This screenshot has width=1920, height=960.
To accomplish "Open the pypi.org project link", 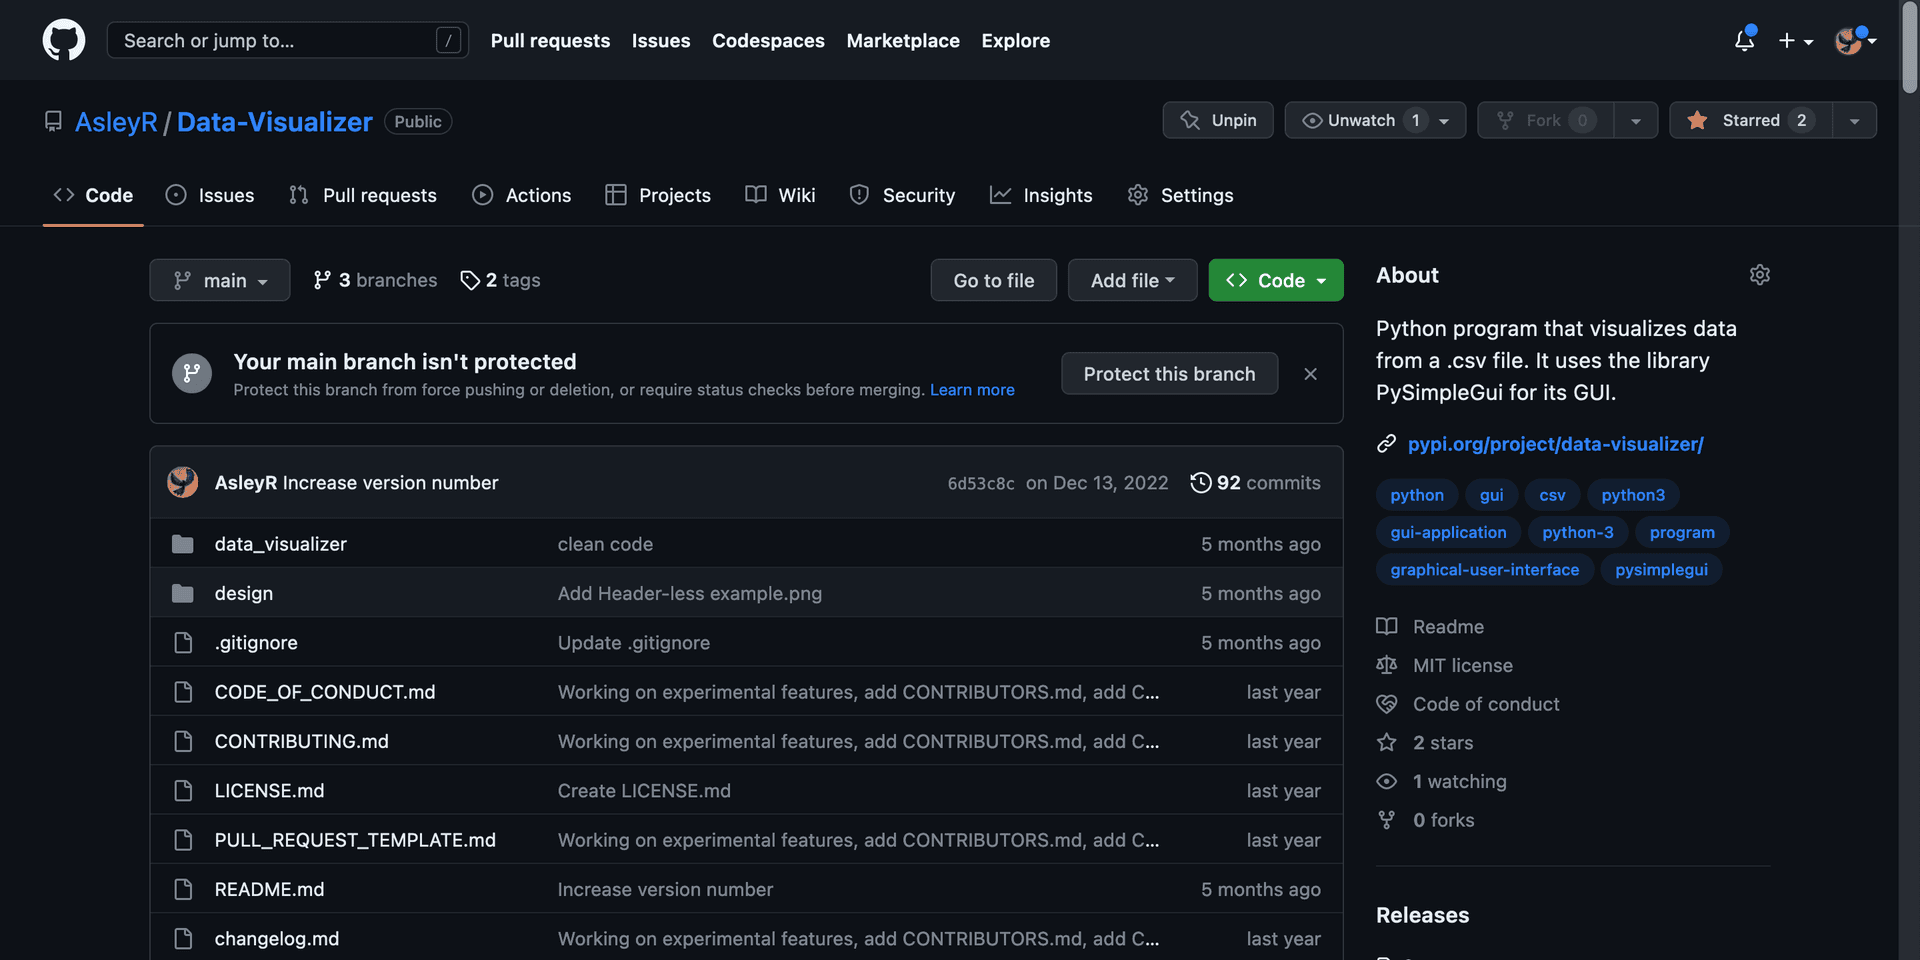I will click(1555, 444).
